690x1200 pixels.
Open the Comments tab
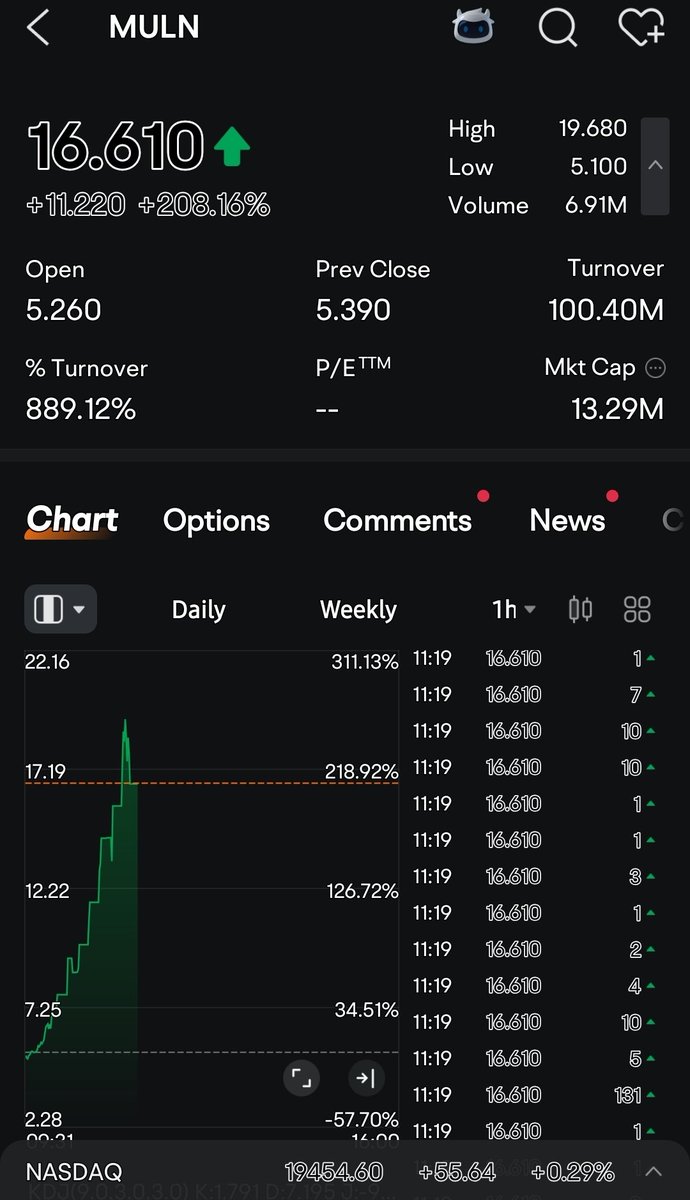click(398, 521)
